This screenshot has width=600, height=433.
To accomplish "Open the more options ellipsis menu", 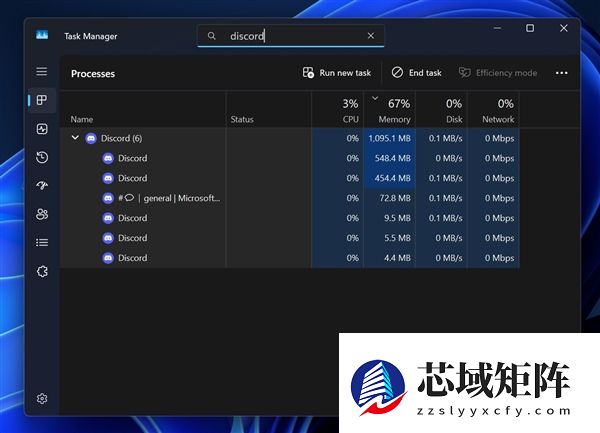I will (561, 73).
